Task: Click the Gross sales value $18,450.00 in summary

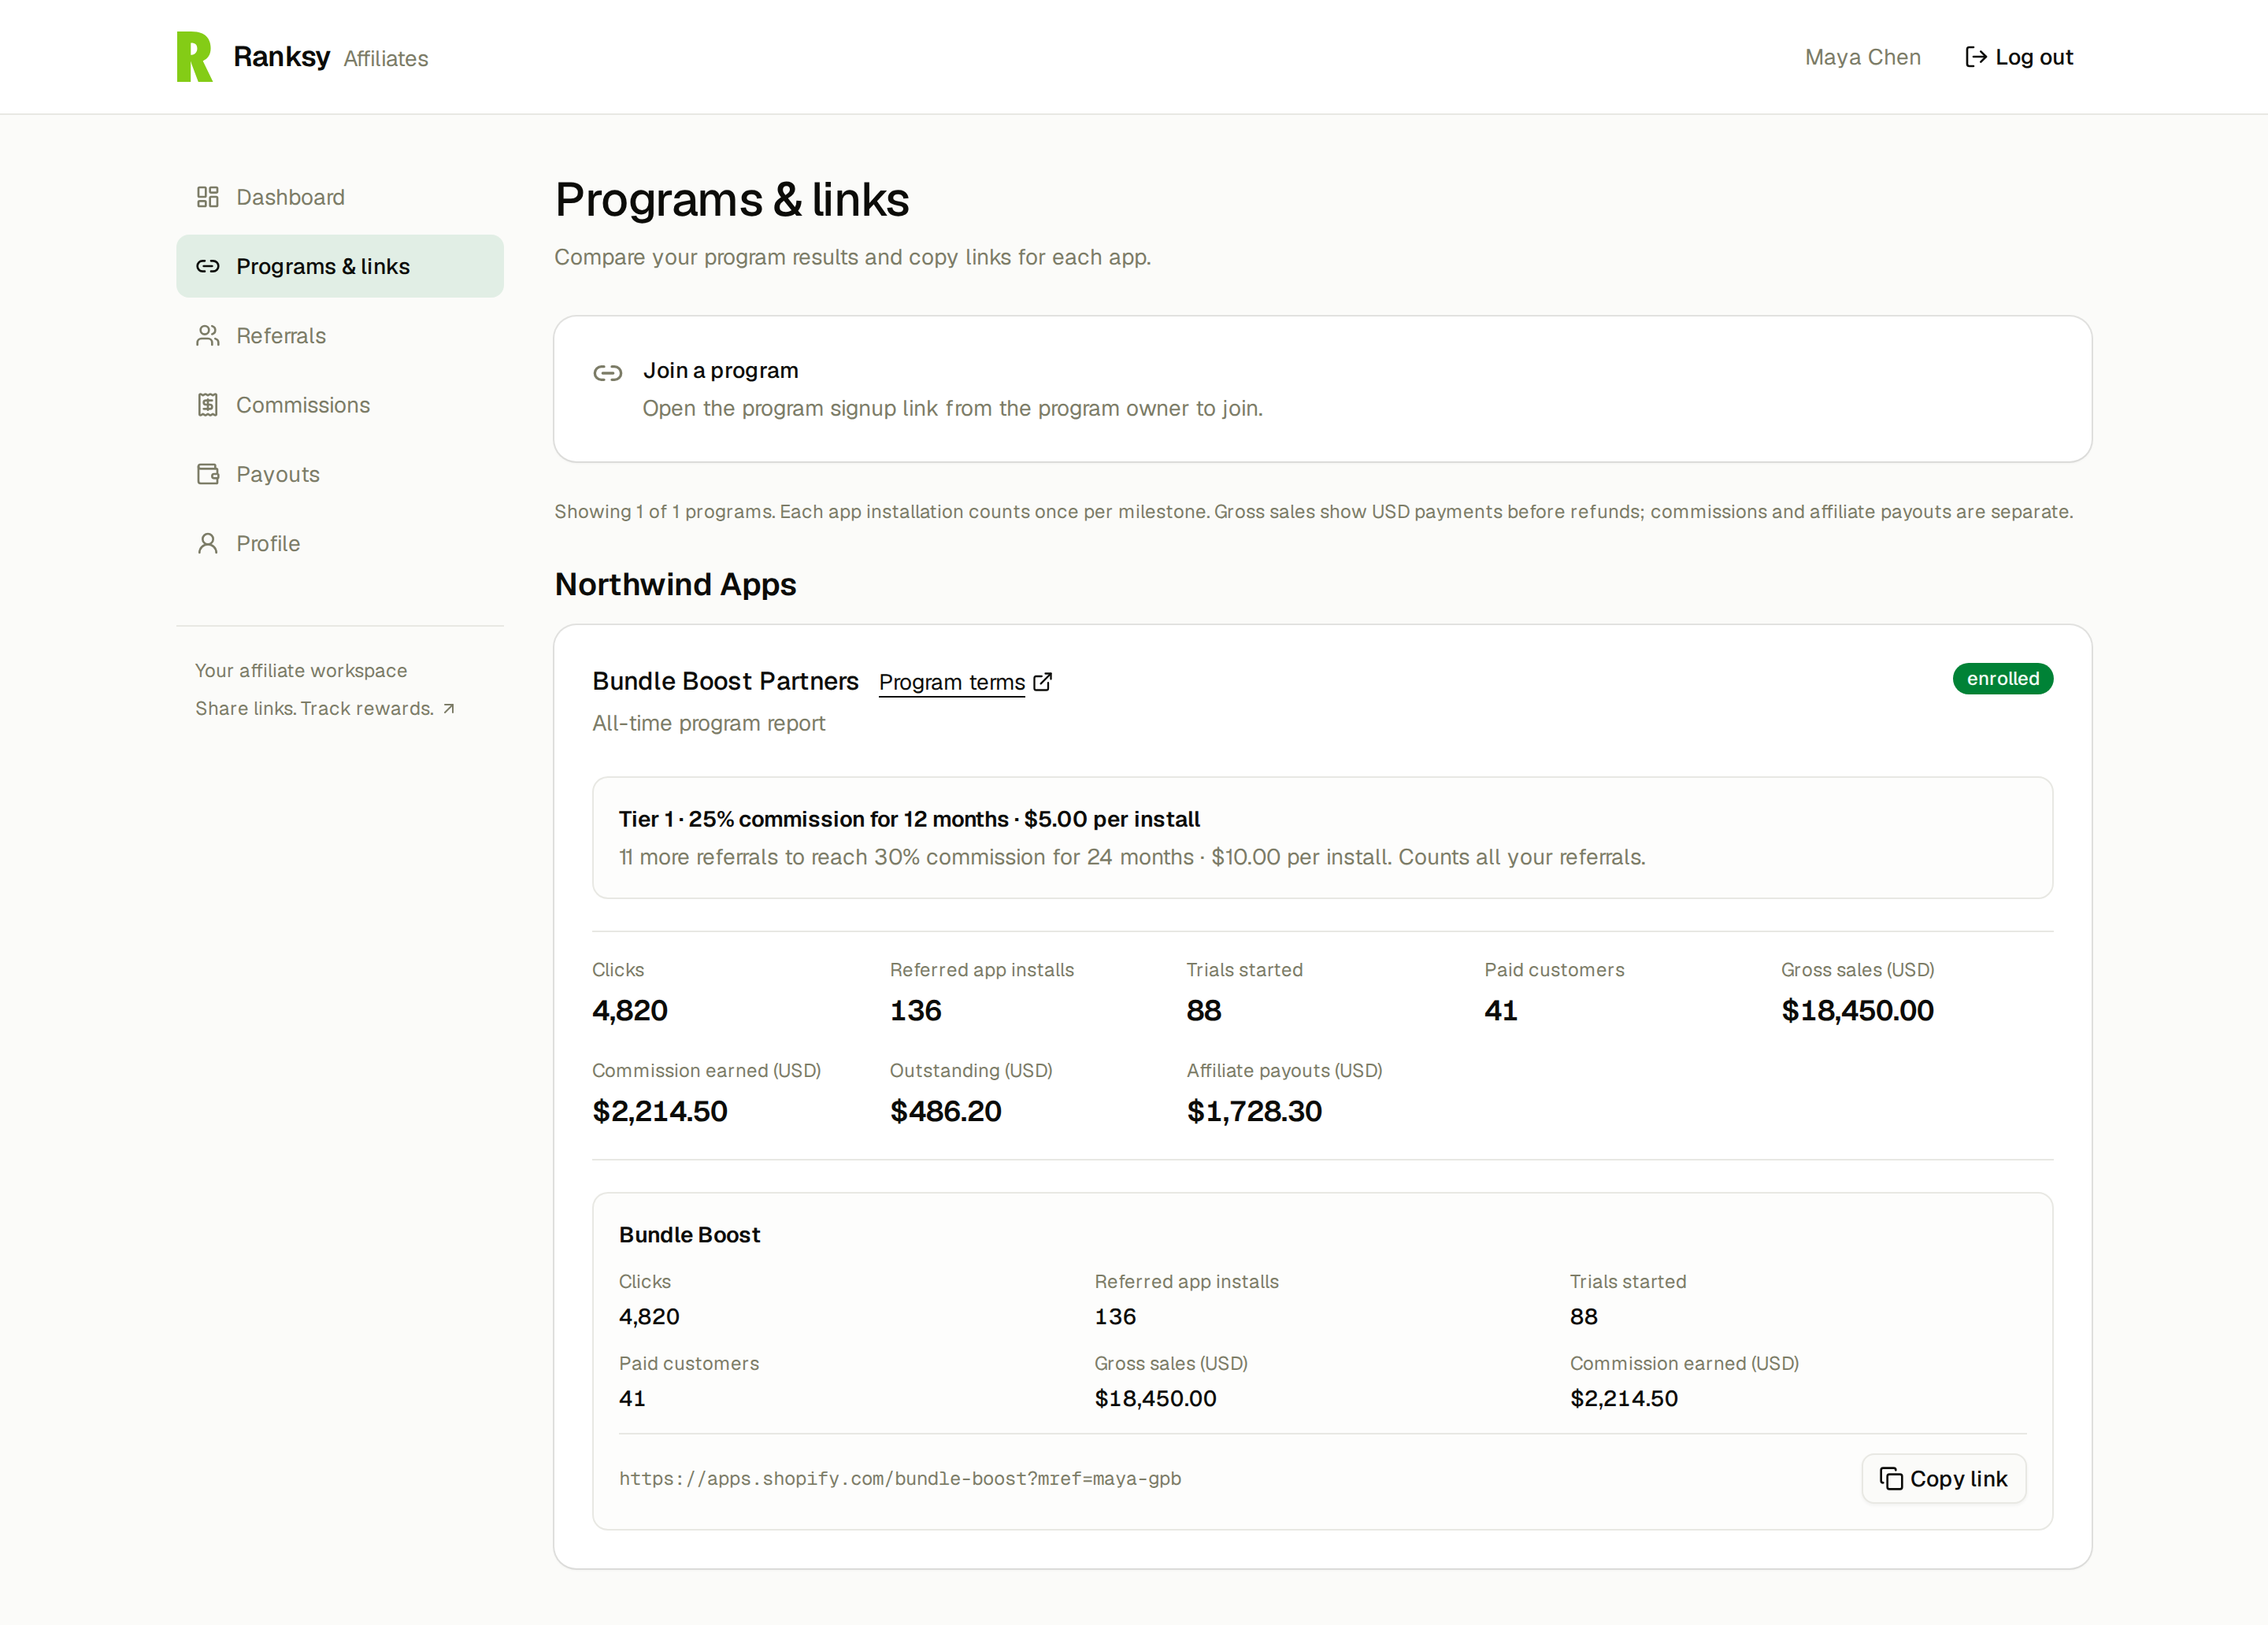Action: [1857, 1010]
